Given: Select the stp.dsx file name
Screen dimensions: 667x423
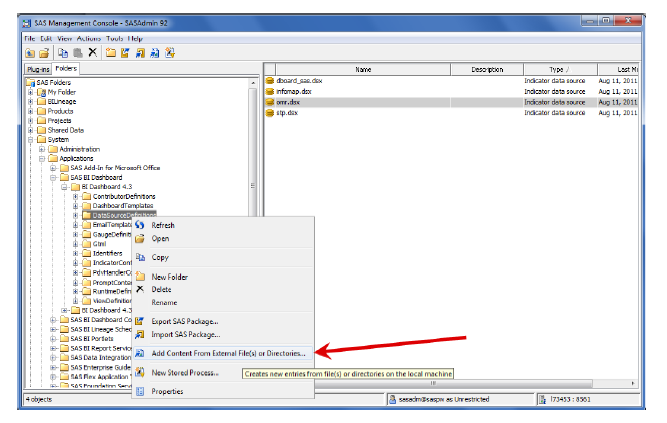Looking at the screenshot, I should 287,113.
